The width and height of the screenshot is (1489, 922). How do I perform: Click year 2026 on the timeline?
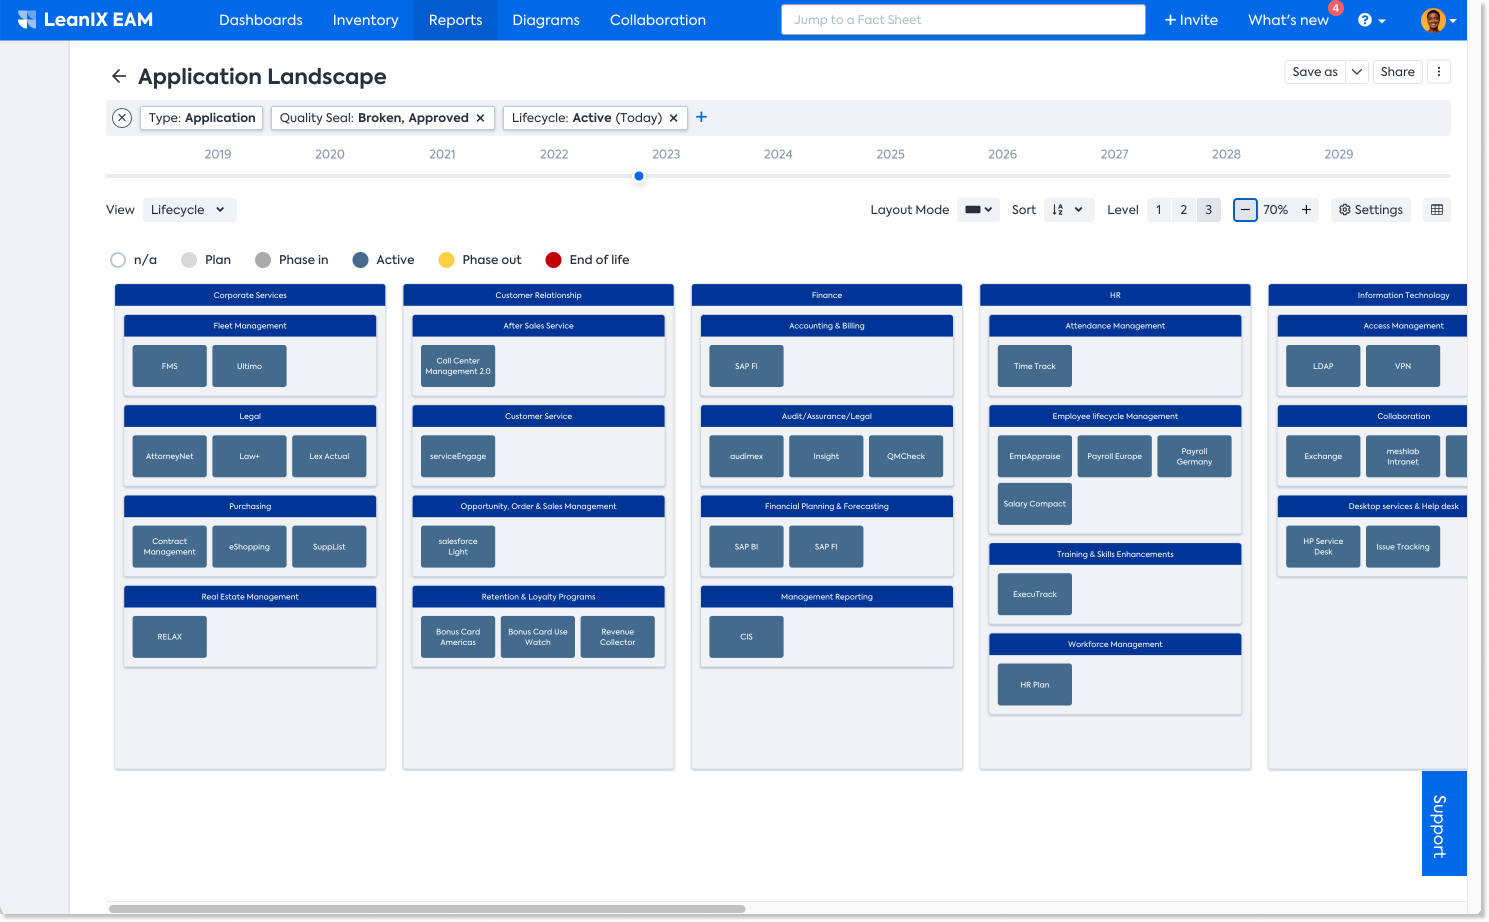coord(1002,154)
